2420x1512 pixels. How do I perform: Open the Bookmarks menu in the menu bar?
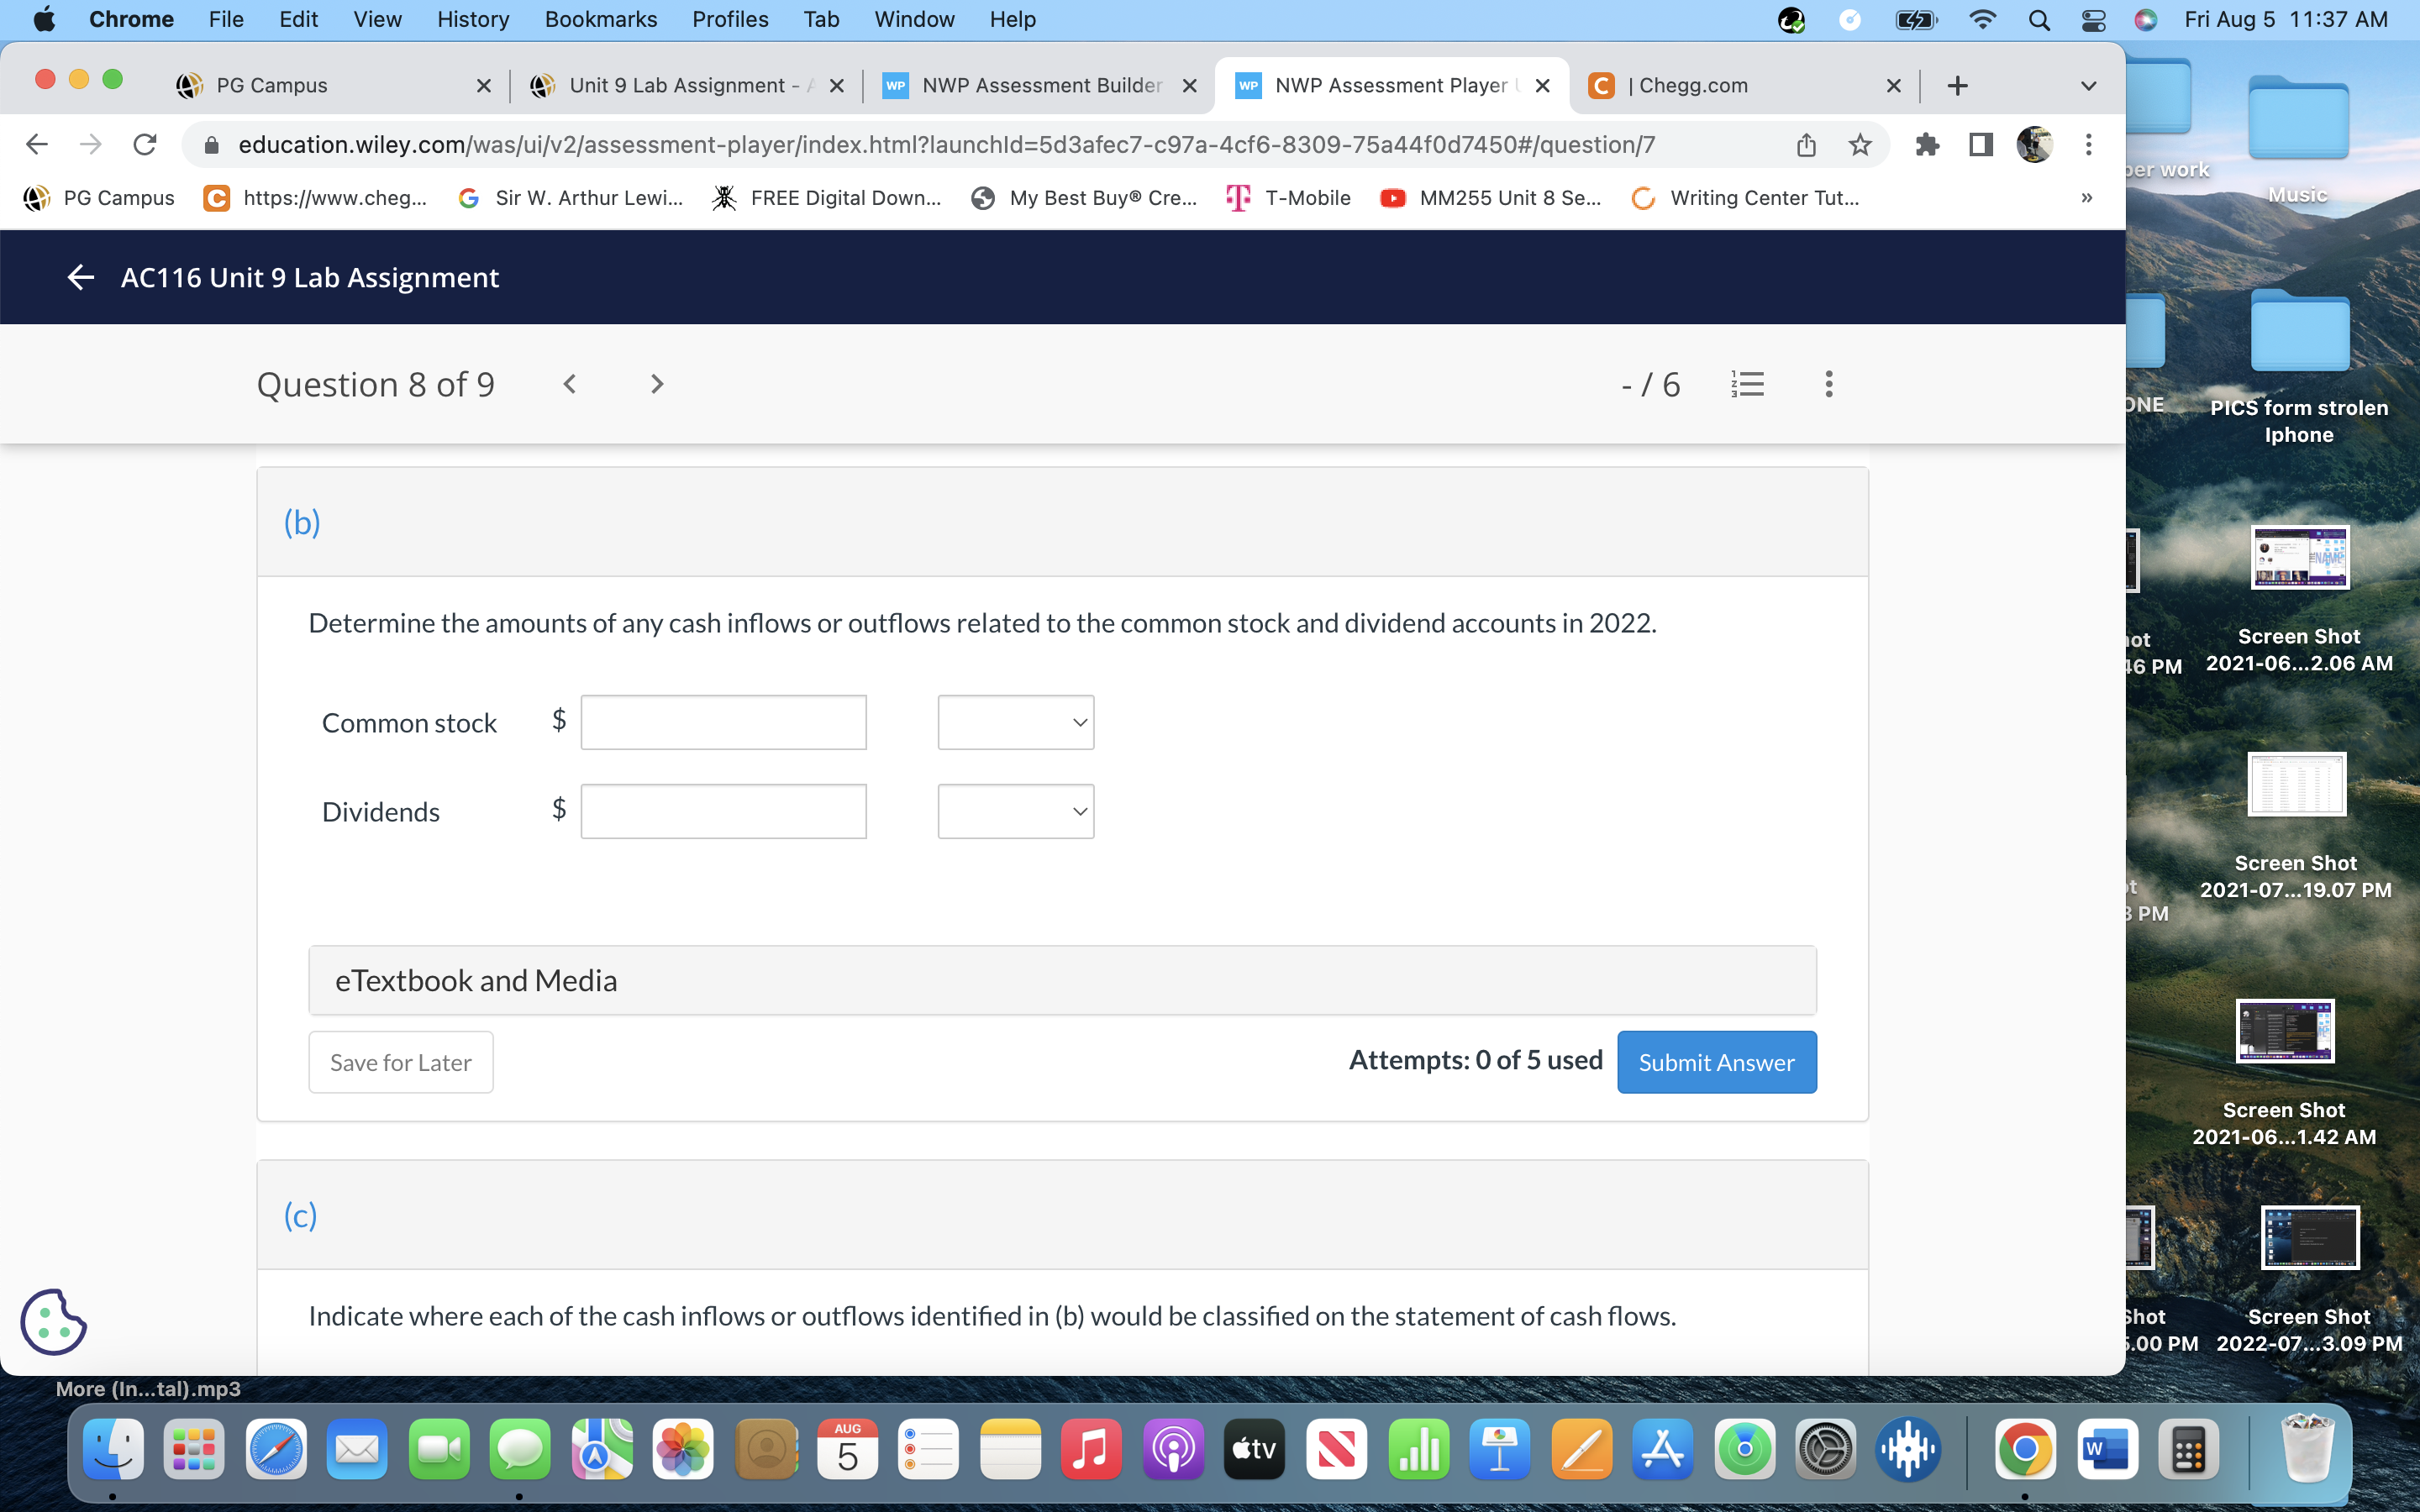600,19
